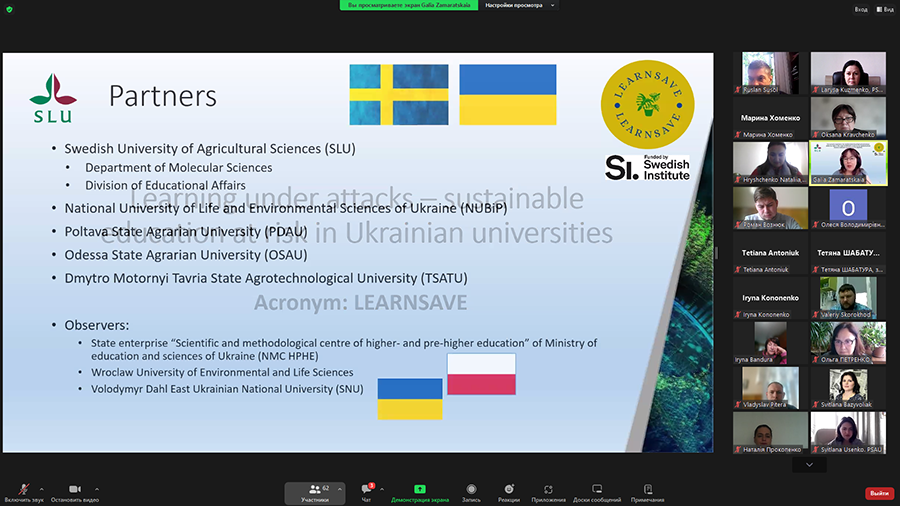Stop video using Остановить видео camera icon
This screenshot has width=900, height=506.
(x=75, y=489)
